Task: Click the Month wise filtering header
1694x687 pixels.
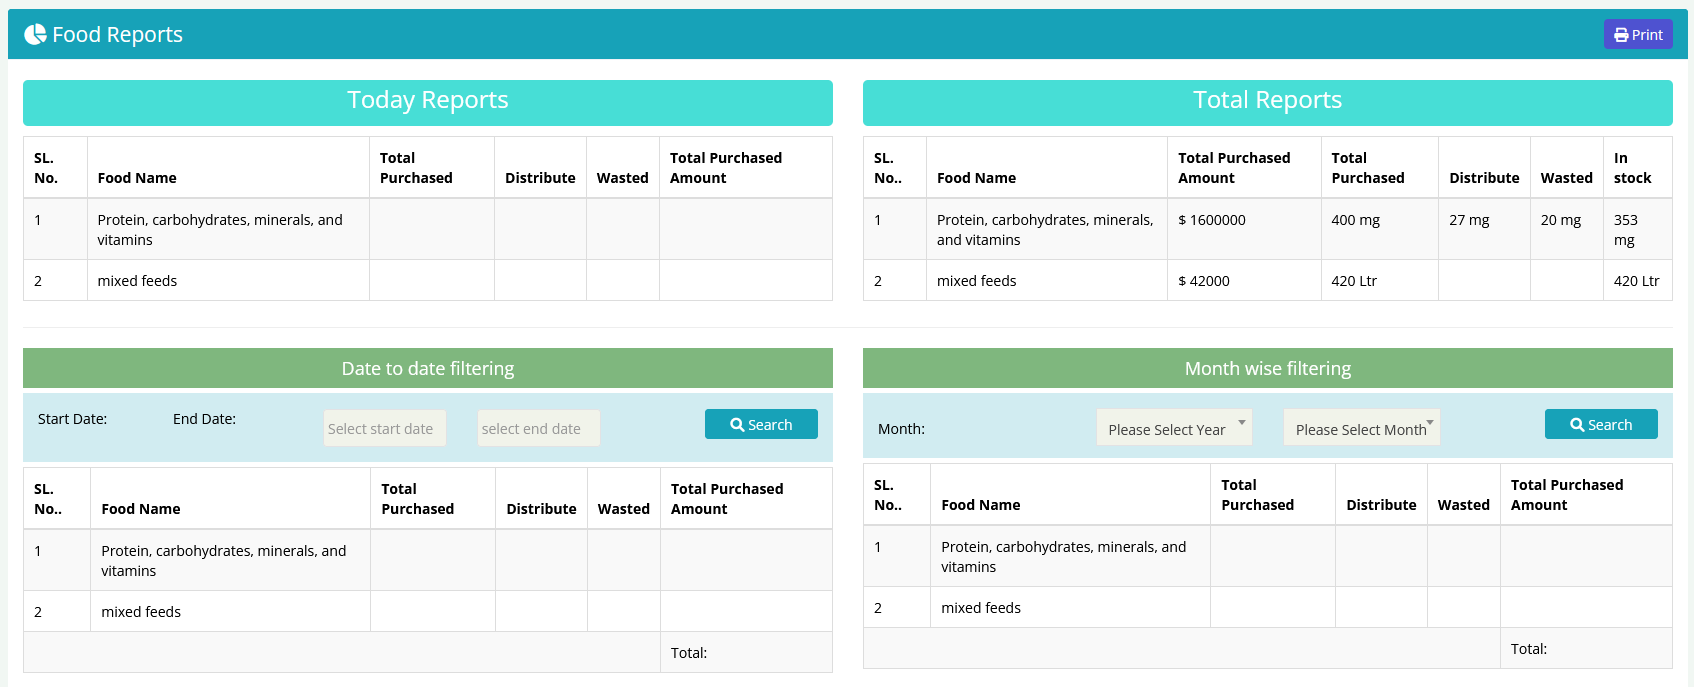Action: pos(1267,369)
